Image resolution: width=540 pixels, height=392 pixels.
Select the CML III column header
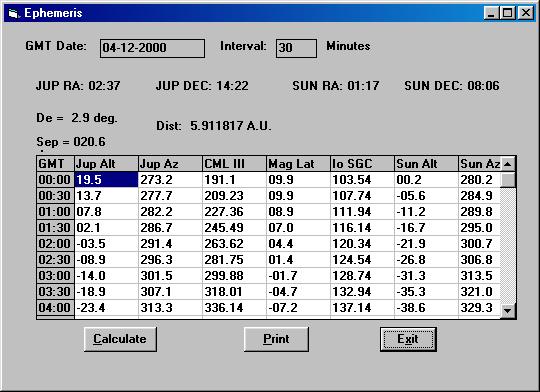[x=235, y=164]
